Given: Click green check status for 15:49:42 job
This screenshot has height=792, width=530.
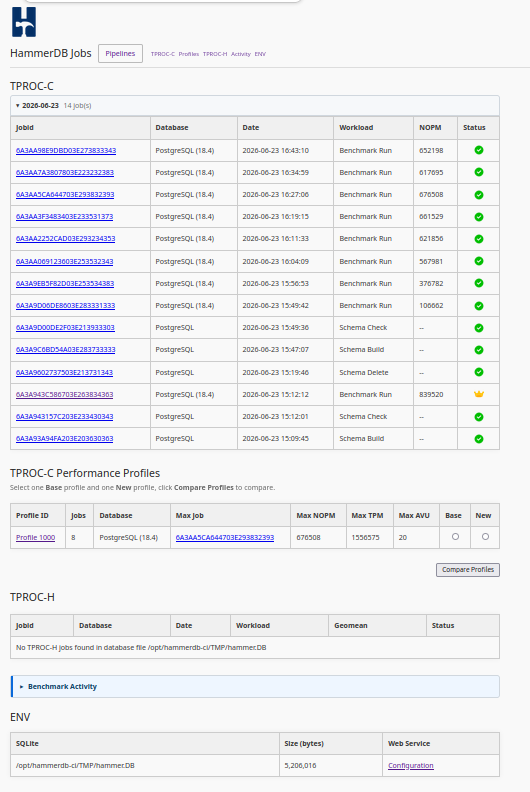Looking at the screenshot, I should pos(478,306).
